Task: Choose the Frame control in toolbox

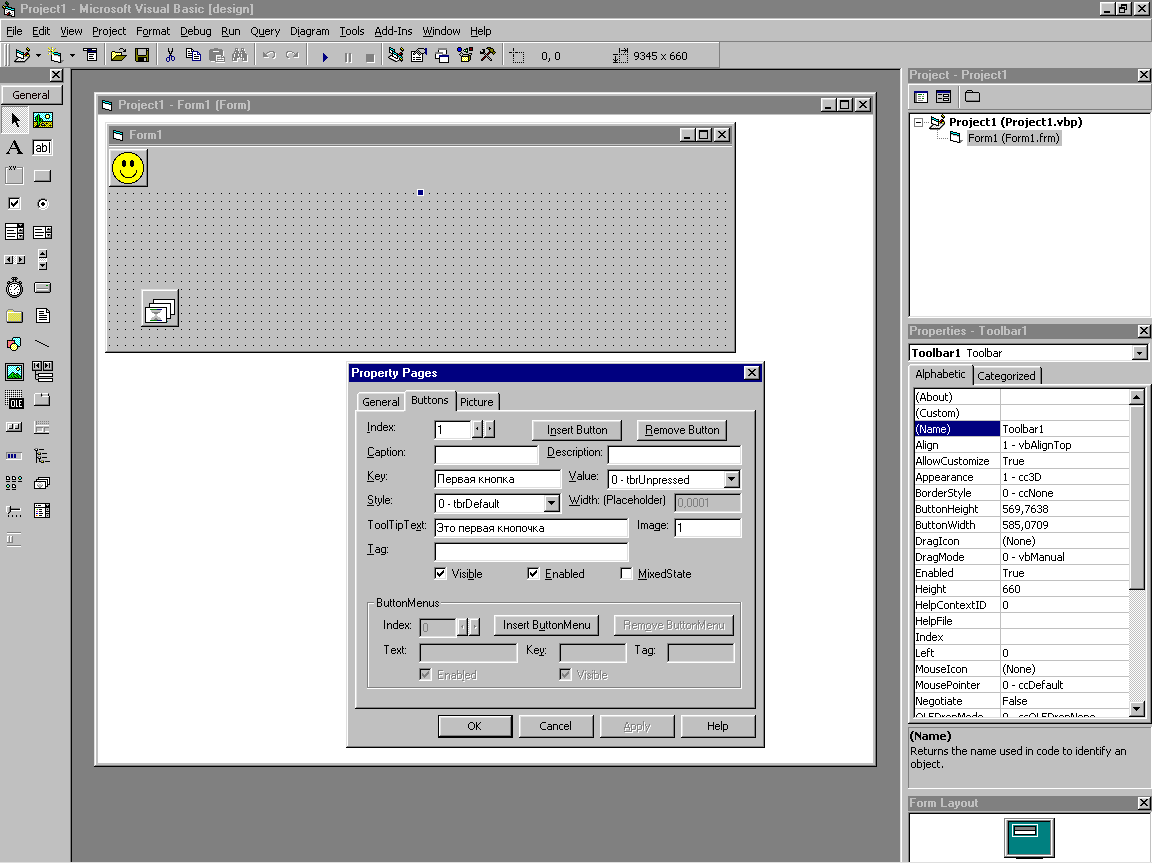Action: 15,176
